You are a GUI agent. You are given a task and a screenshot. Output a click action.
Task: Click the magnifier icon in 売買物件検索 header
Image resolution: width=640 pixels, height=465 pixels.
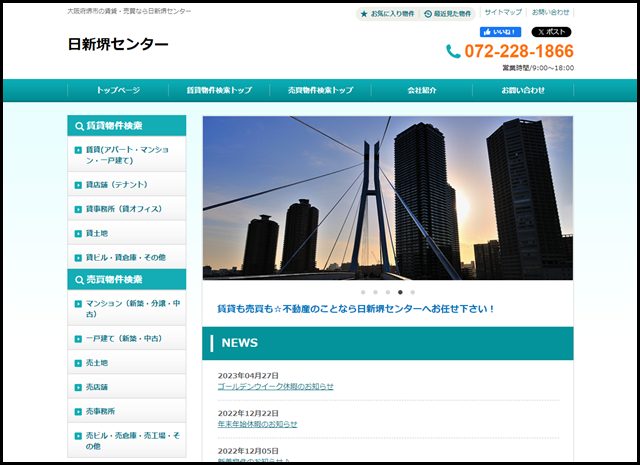tap(79, 280)
